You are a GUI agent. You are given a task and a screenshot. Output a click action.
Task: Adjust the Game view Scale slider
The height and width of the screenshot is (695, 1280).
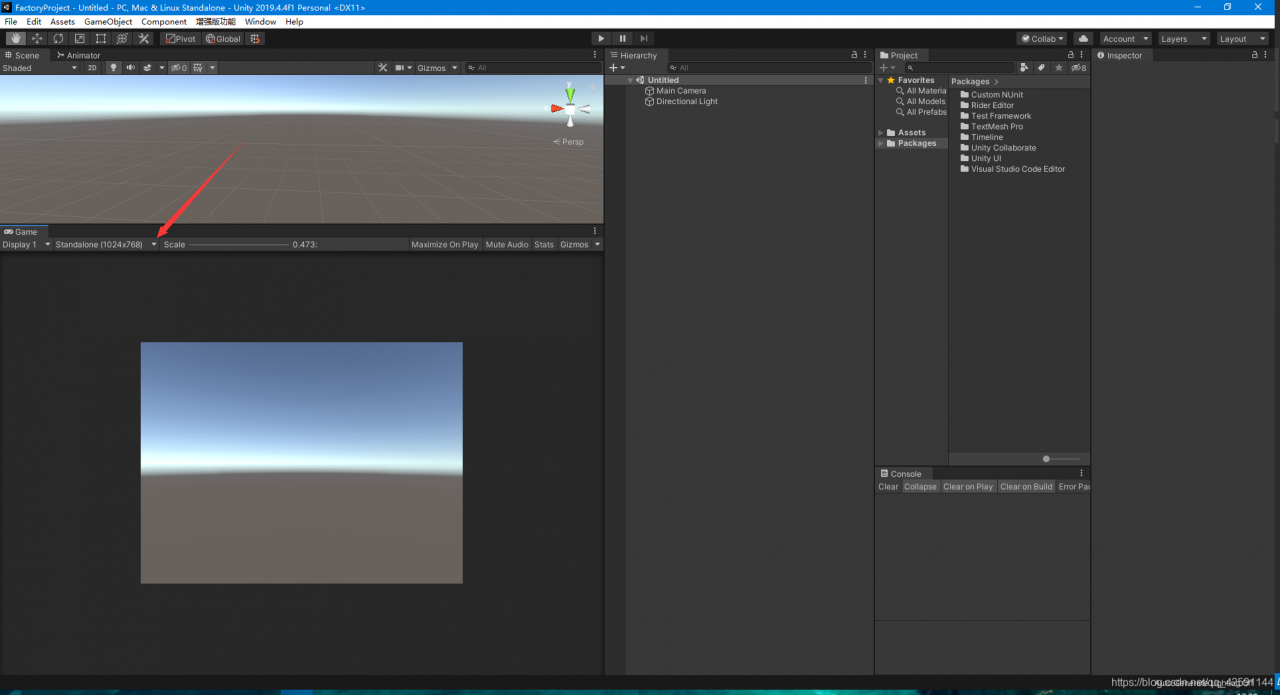click(x=239, y=245)
